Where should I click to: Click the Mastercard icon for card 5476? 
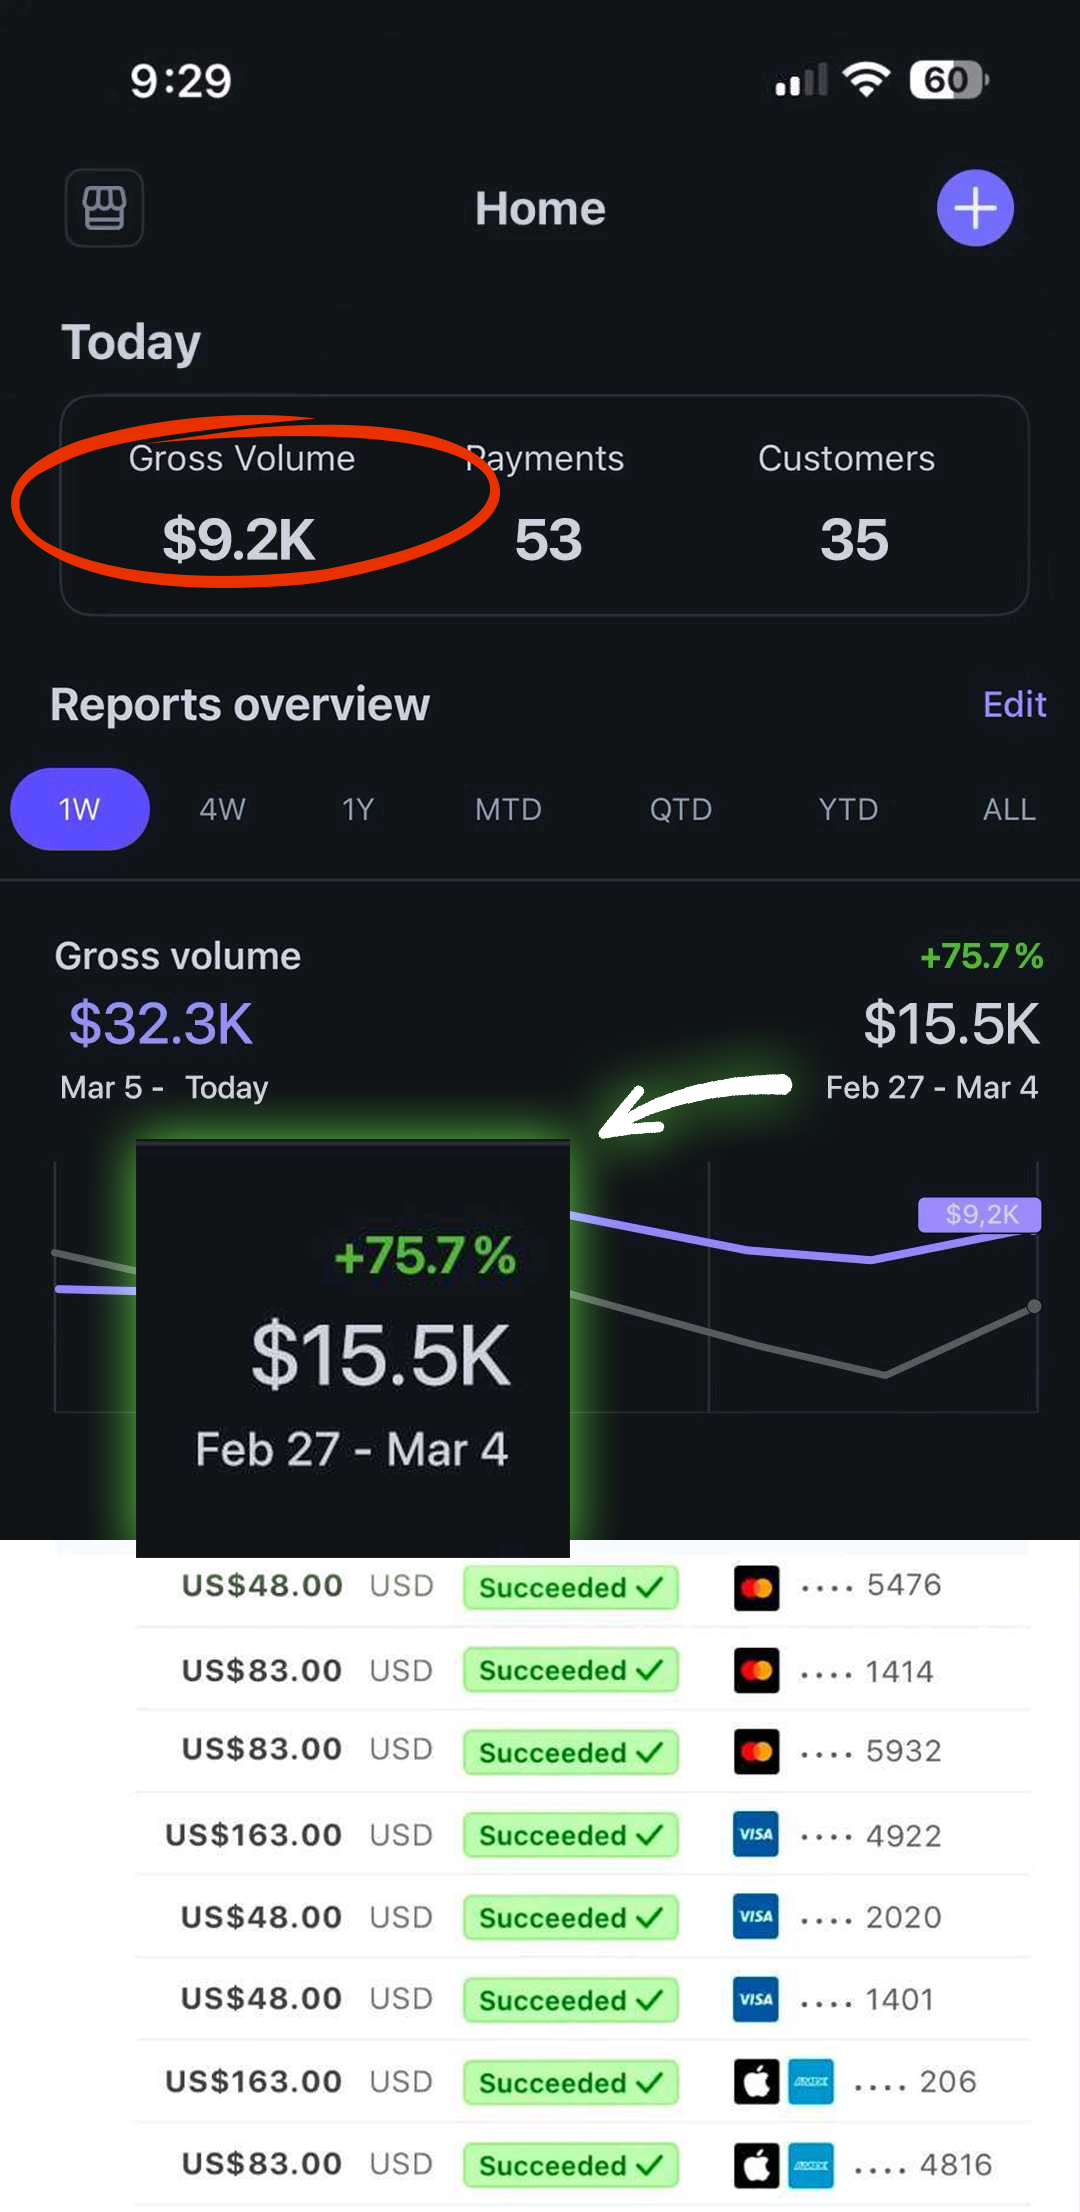[x=756, y=1587]
